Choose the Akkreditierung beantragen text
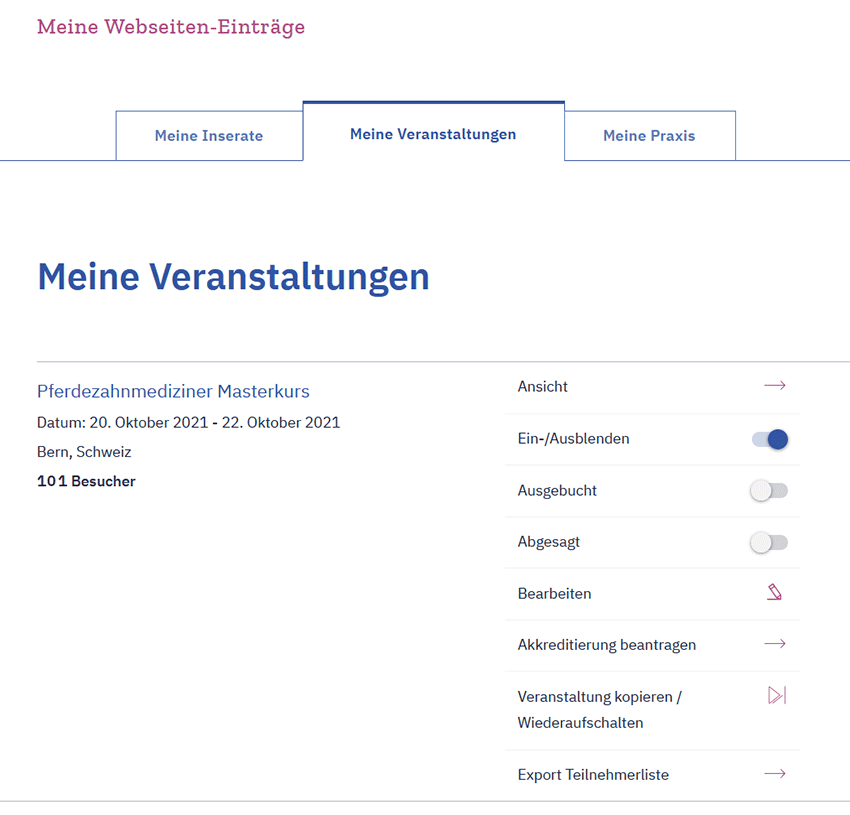The height and width of the screenshot is (815, 850). coord(606,645)
